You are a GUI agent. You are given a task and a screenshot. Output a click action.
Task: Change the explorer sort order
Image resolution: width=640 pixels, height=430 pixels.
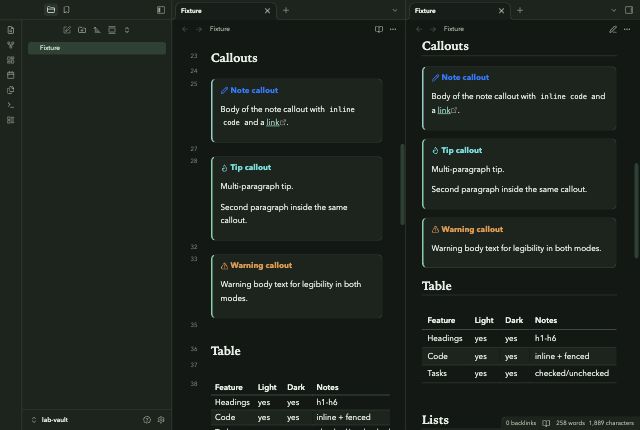pos(97,30)
